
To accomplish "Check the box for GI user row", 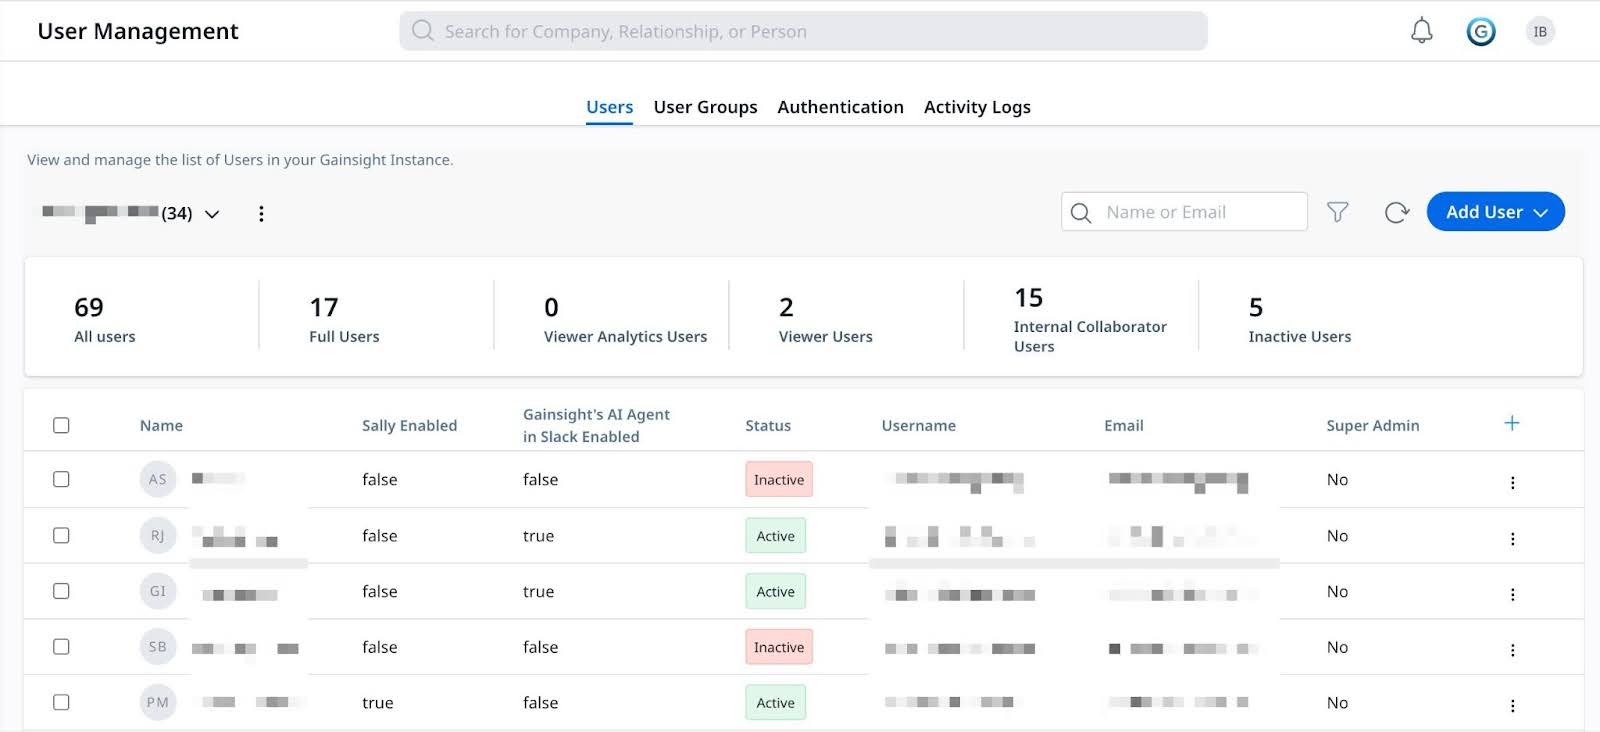I will tap(61, 591).
